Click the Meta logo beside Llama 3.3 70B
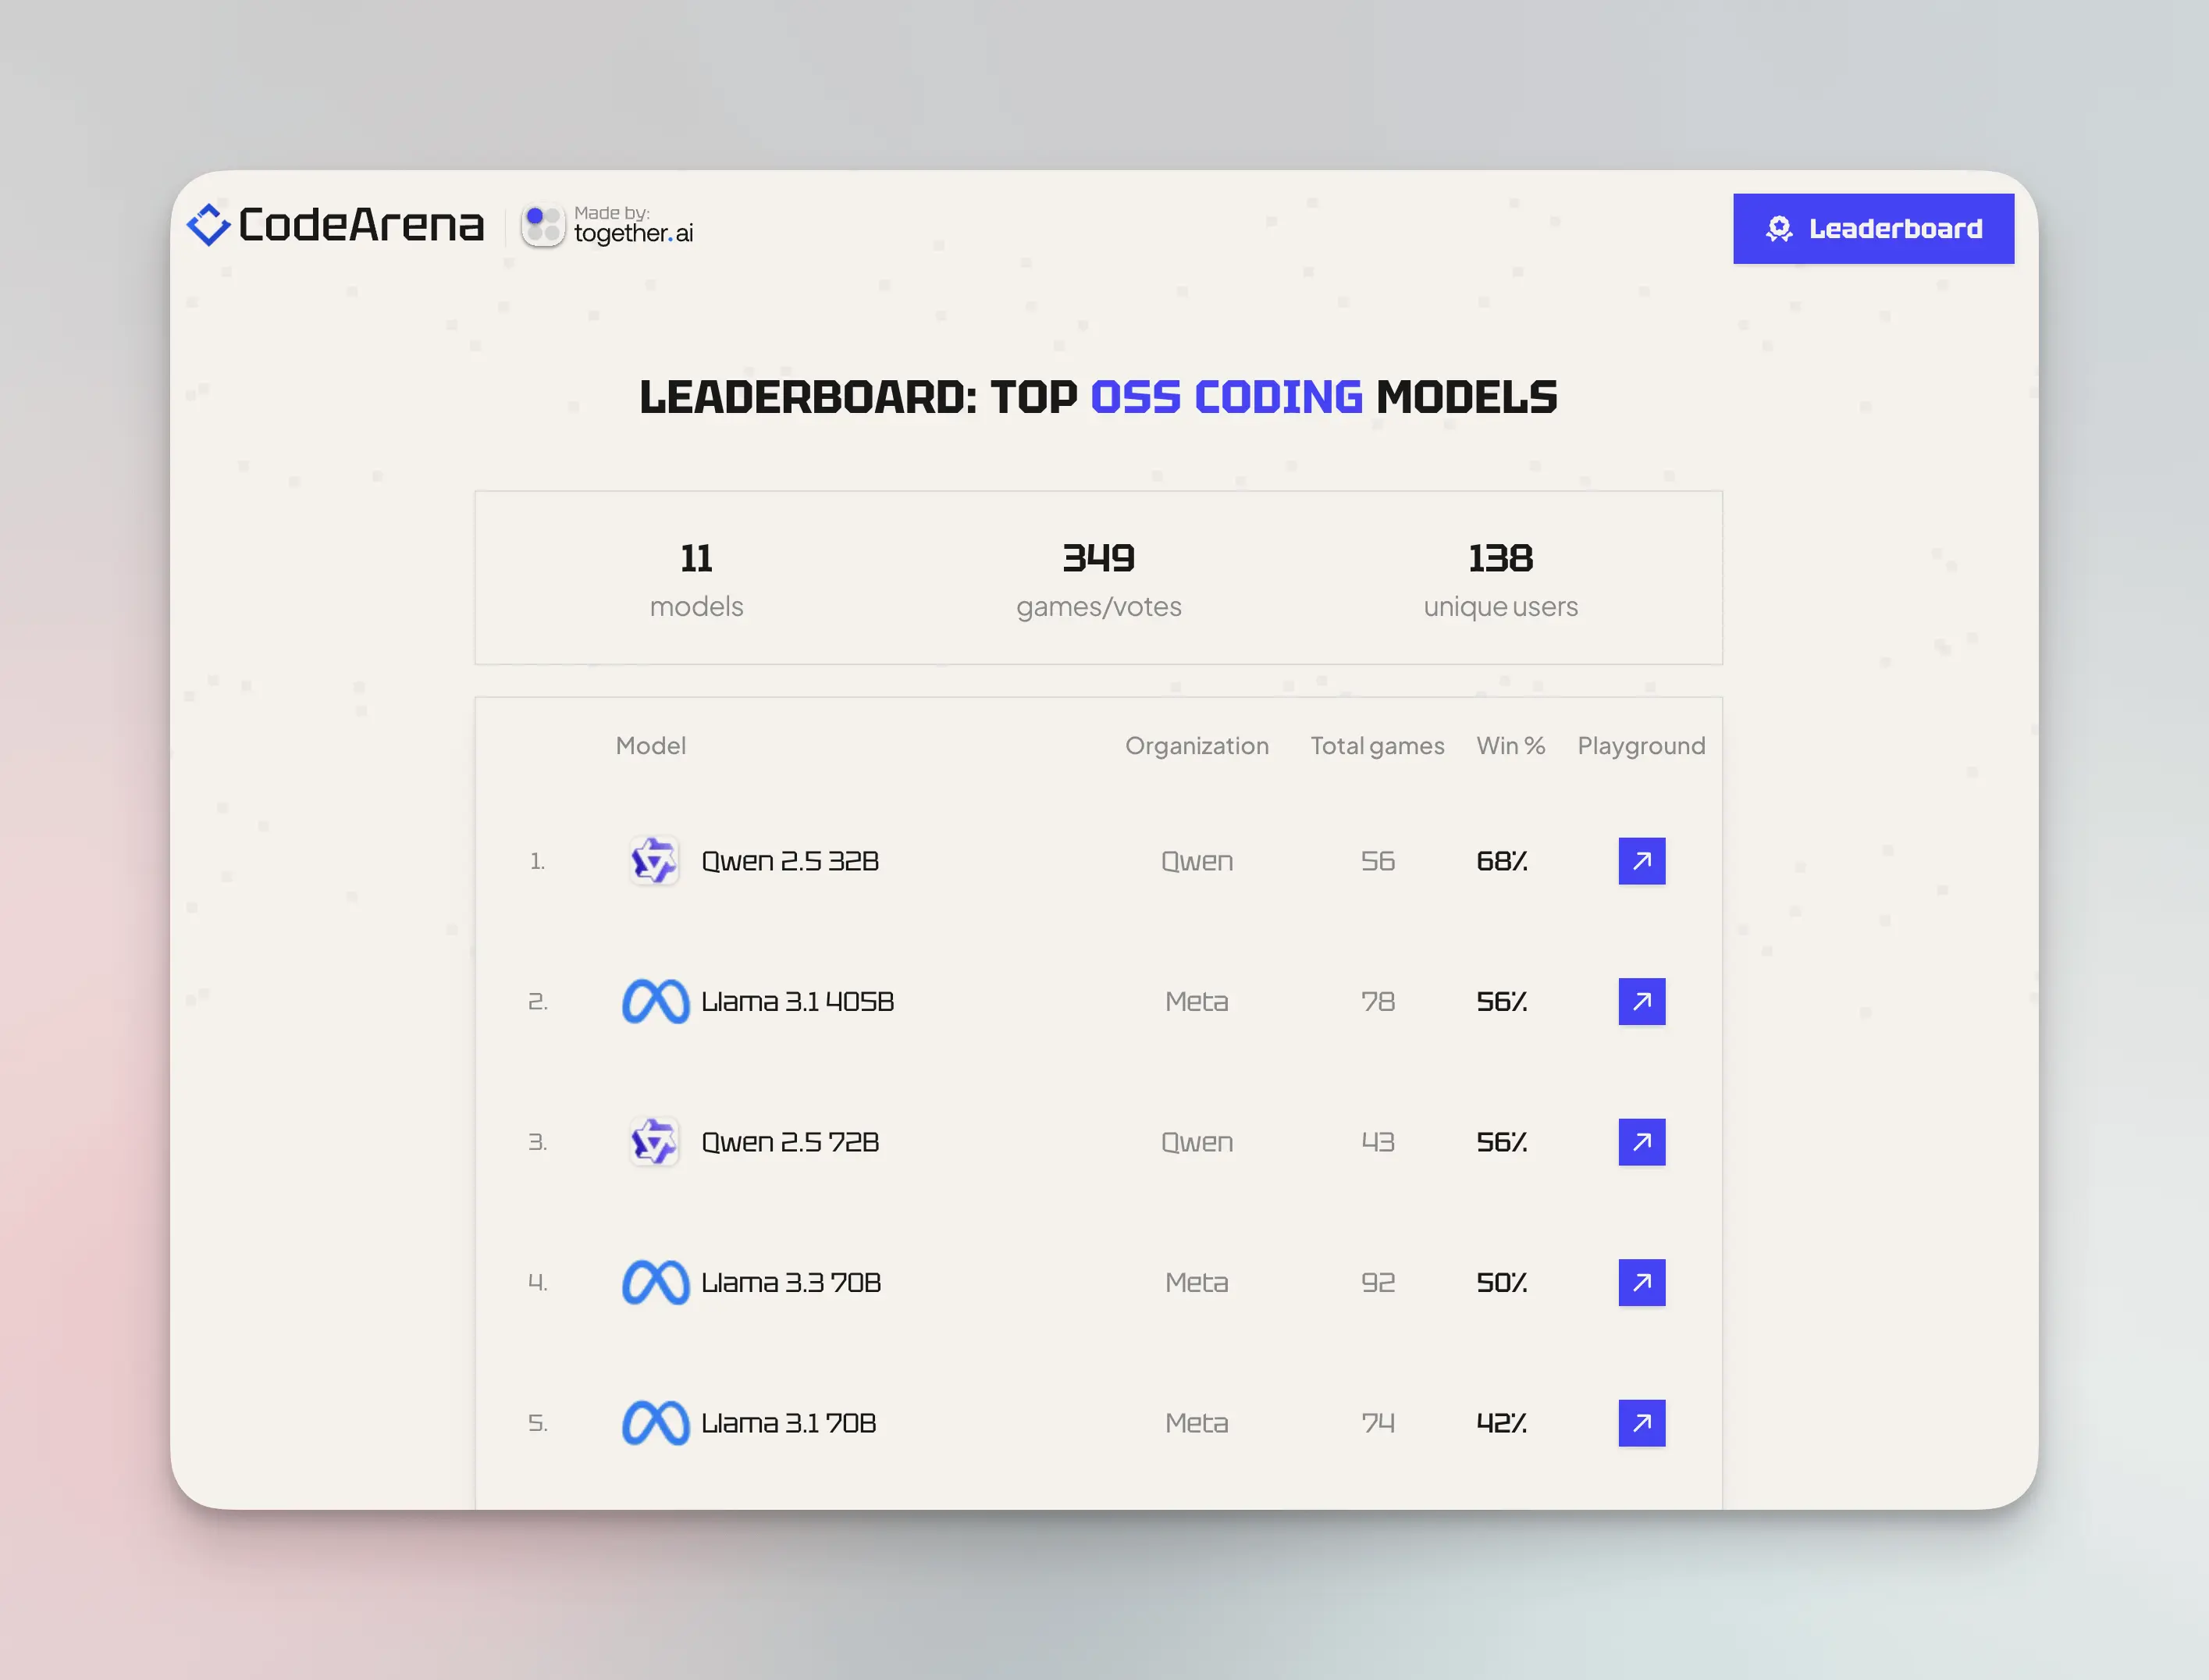The width and height of the screenshot is (2209, 1680). [x=655, y=1282]
